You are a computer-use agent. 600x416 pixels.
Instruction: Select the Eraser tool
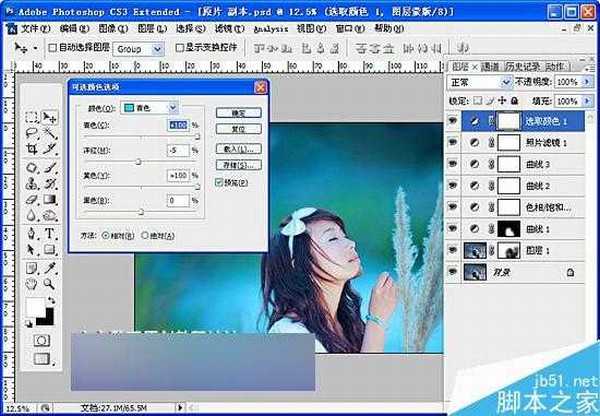[x=32, y=199]
